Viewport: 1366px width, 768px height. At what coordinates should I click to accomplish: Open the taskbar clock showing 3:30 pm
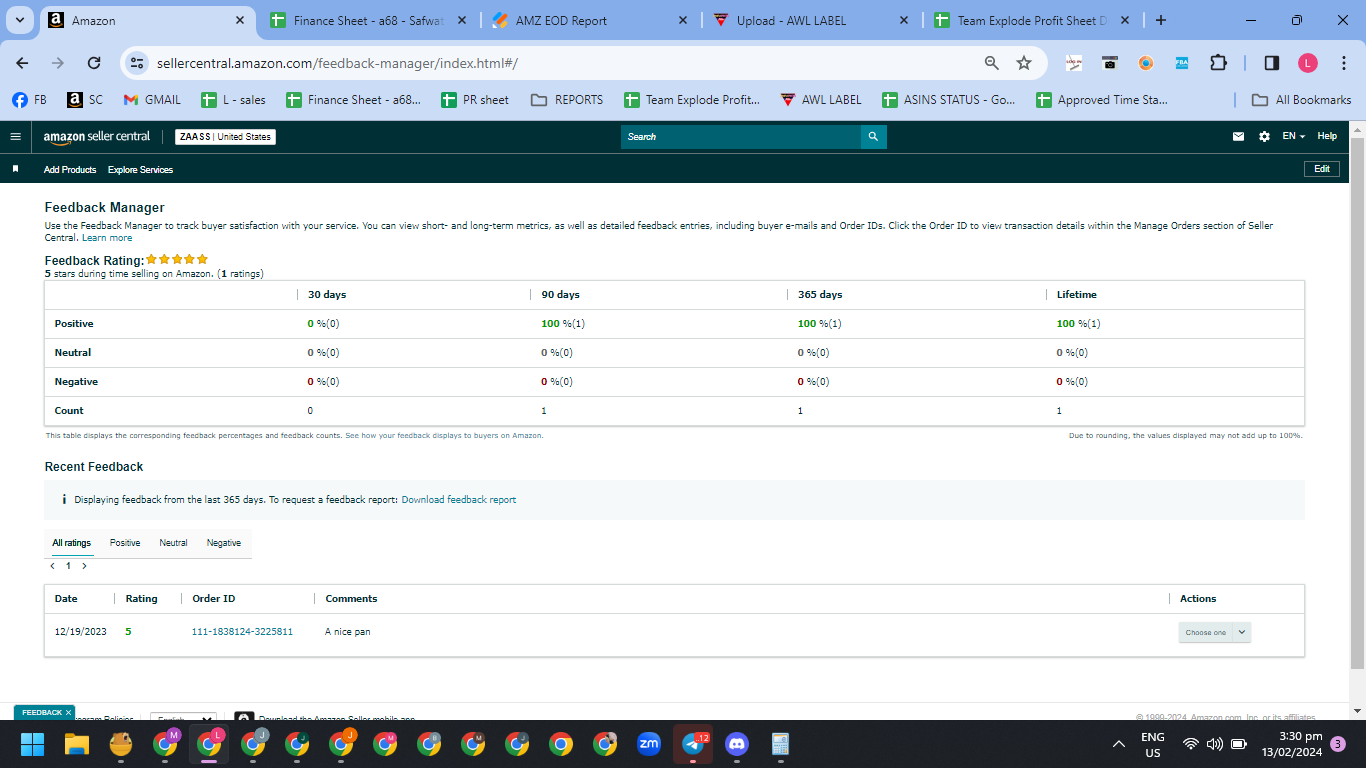tap(1291, 744)
